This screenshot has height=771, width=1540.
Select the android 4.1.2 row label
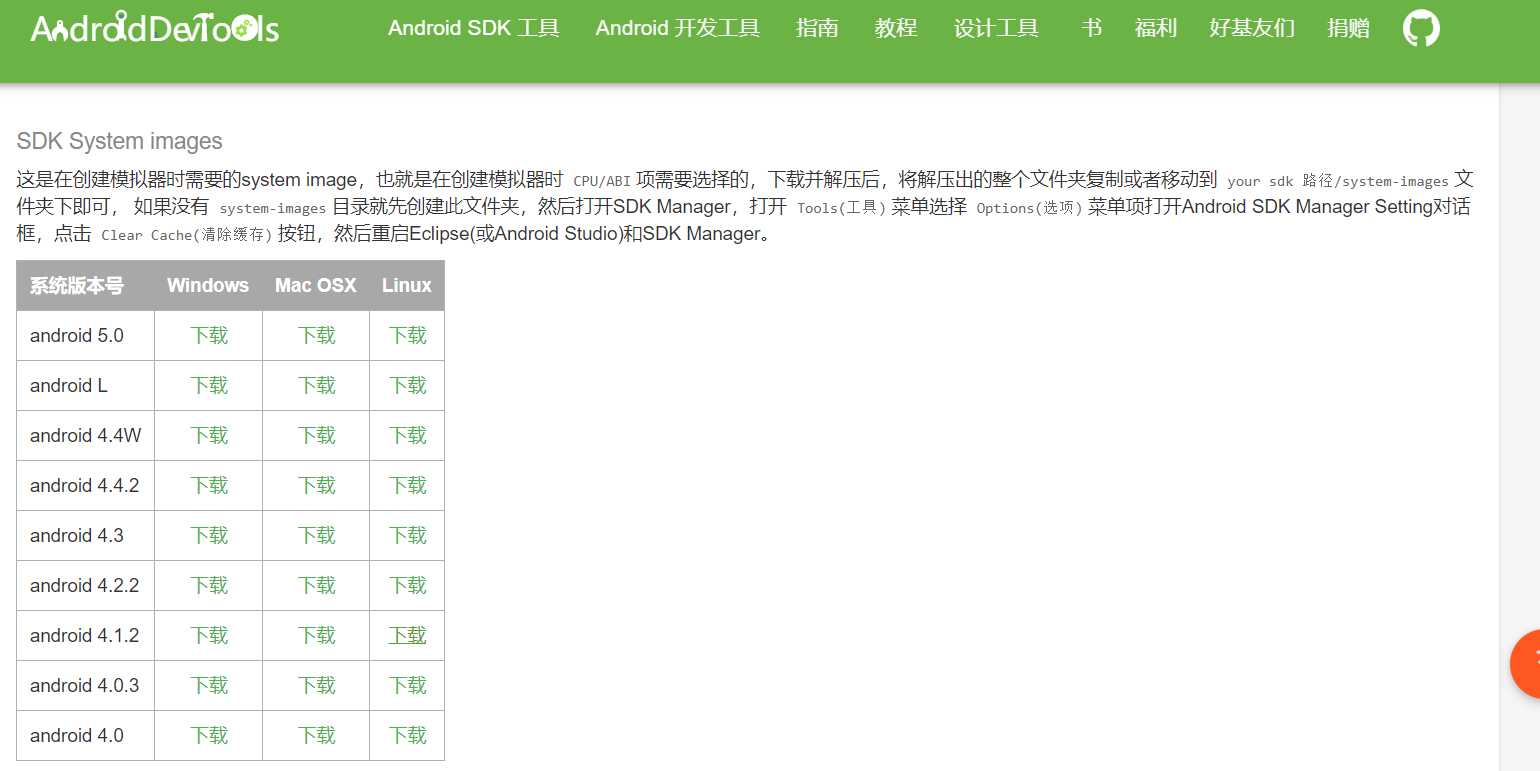(x=85, y=635)
